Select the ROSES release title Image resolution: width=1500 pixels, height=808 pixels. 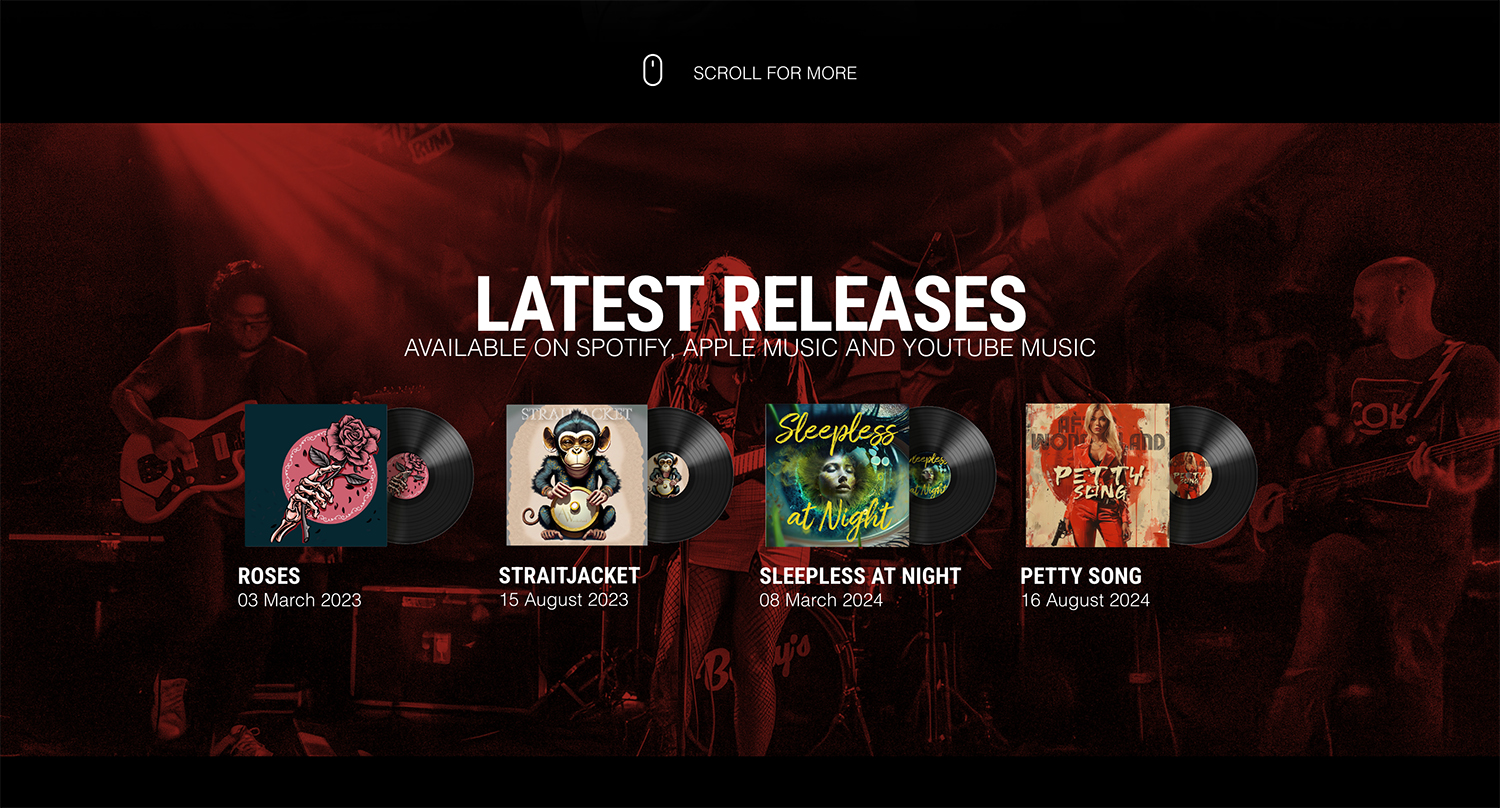[x=269, y=576]
